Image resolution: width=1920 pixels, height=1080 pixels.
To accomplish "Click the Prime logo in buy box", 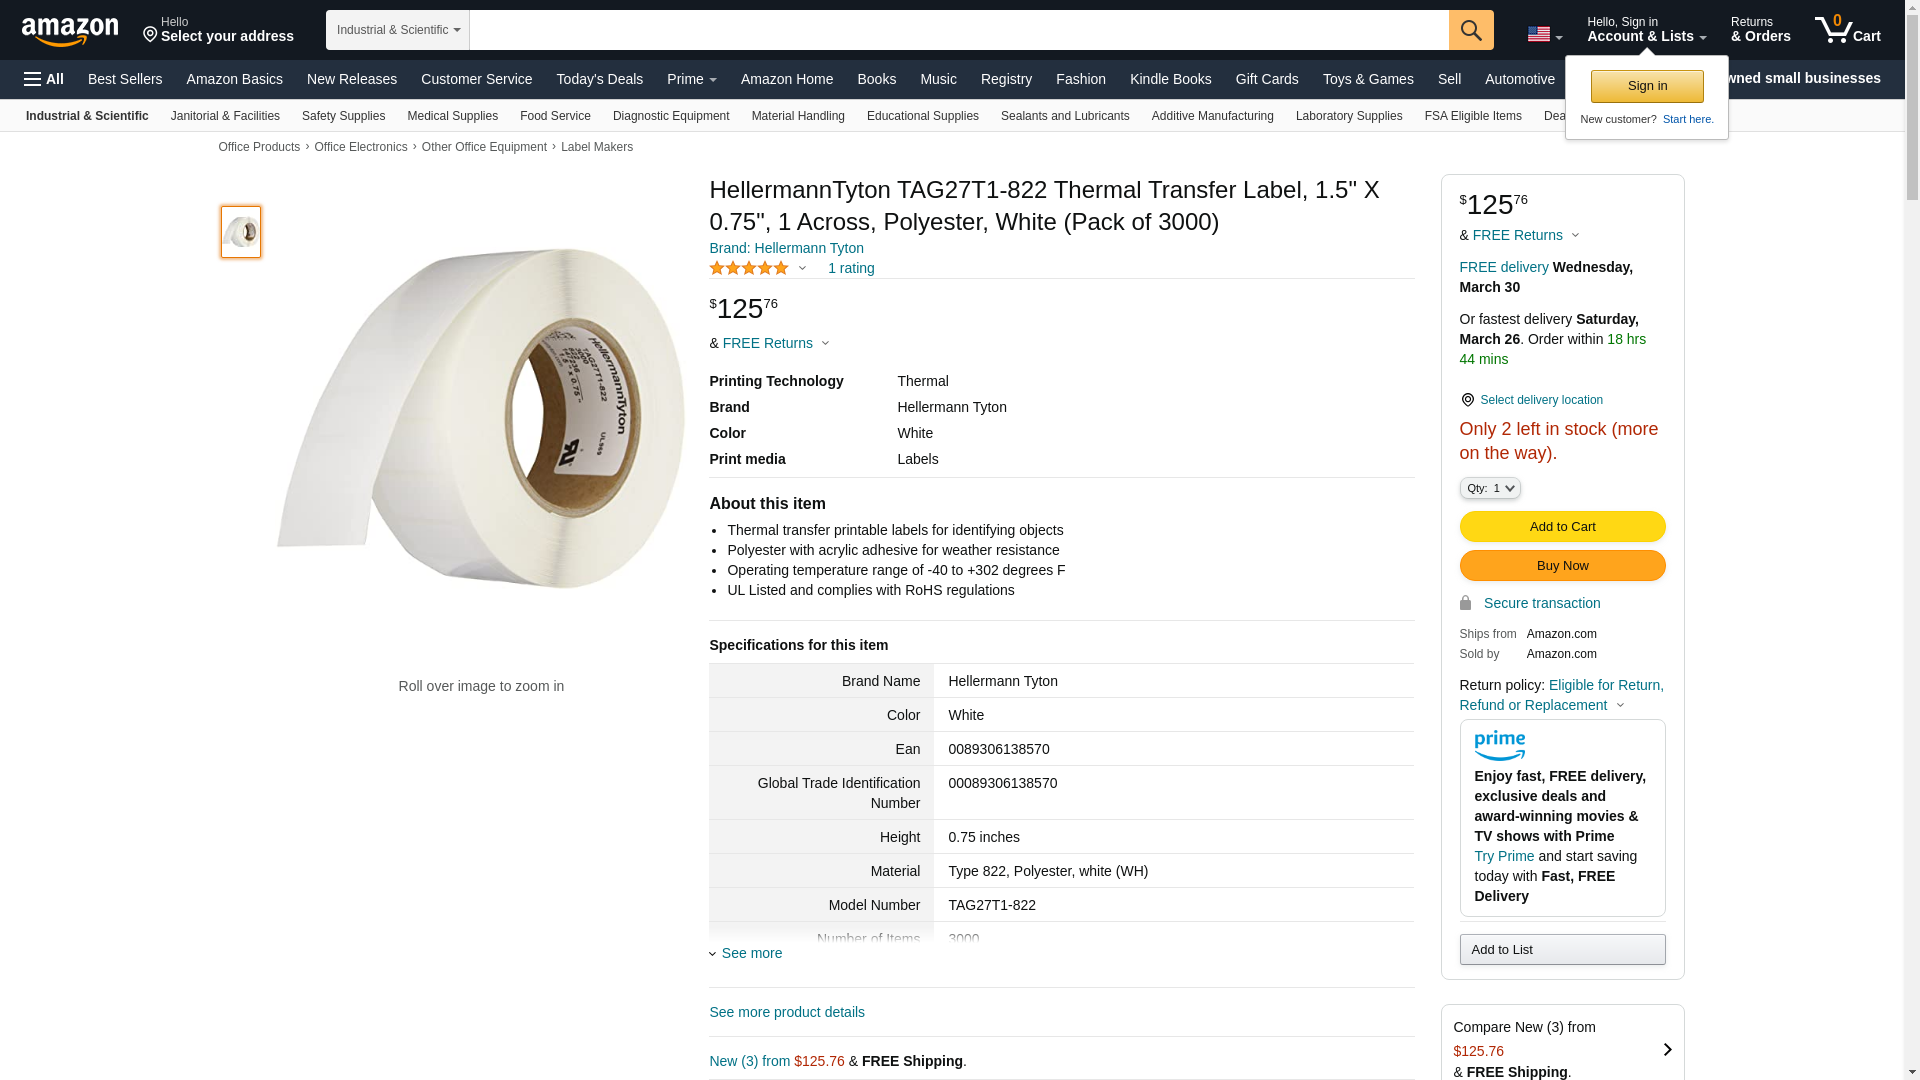I will point(1499,746).
